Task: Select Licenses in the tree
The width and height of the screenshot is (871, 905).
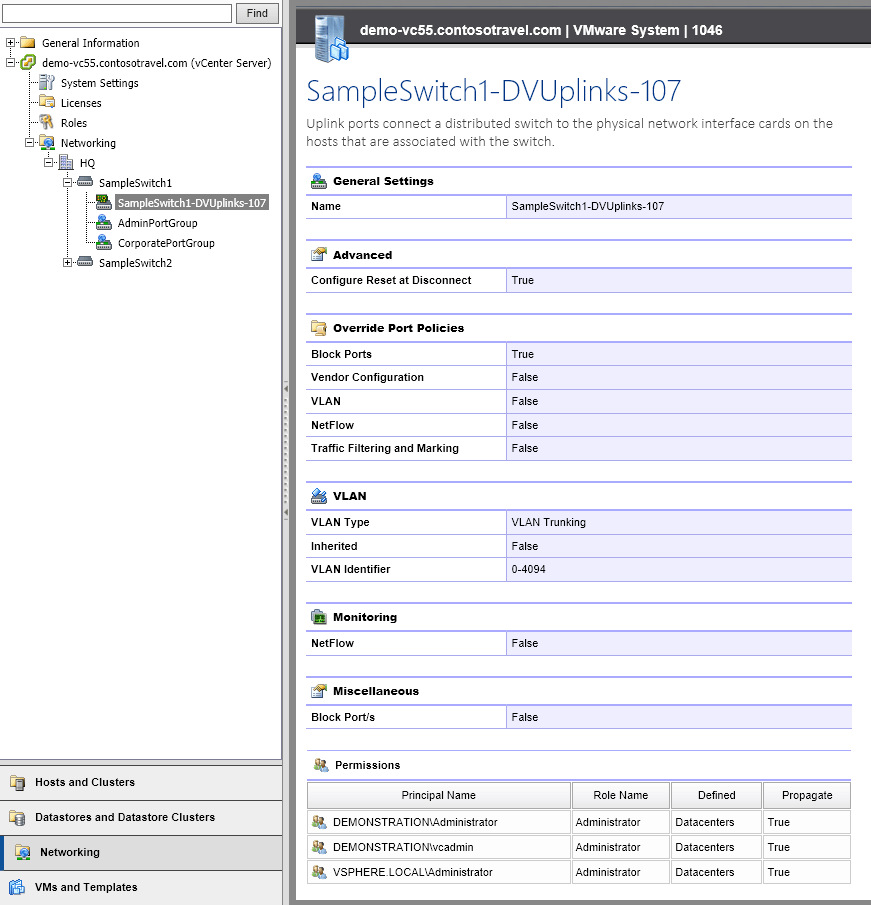Action: coord(81,103)
